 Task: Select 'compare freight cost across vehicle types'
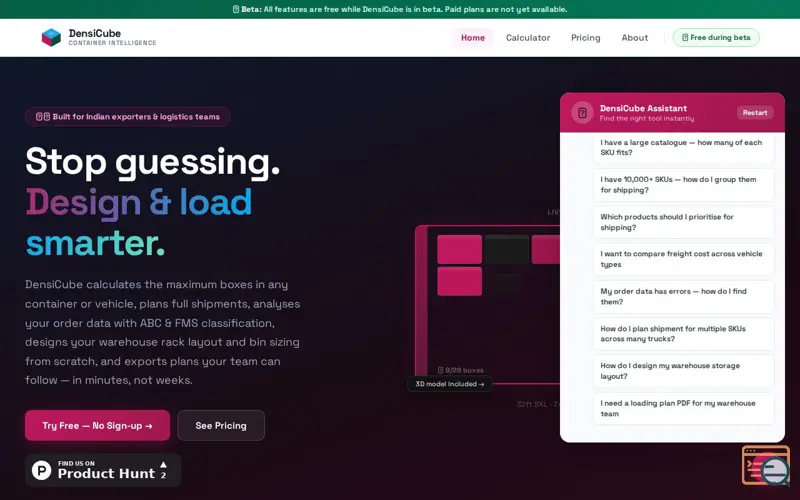(683, 259)
